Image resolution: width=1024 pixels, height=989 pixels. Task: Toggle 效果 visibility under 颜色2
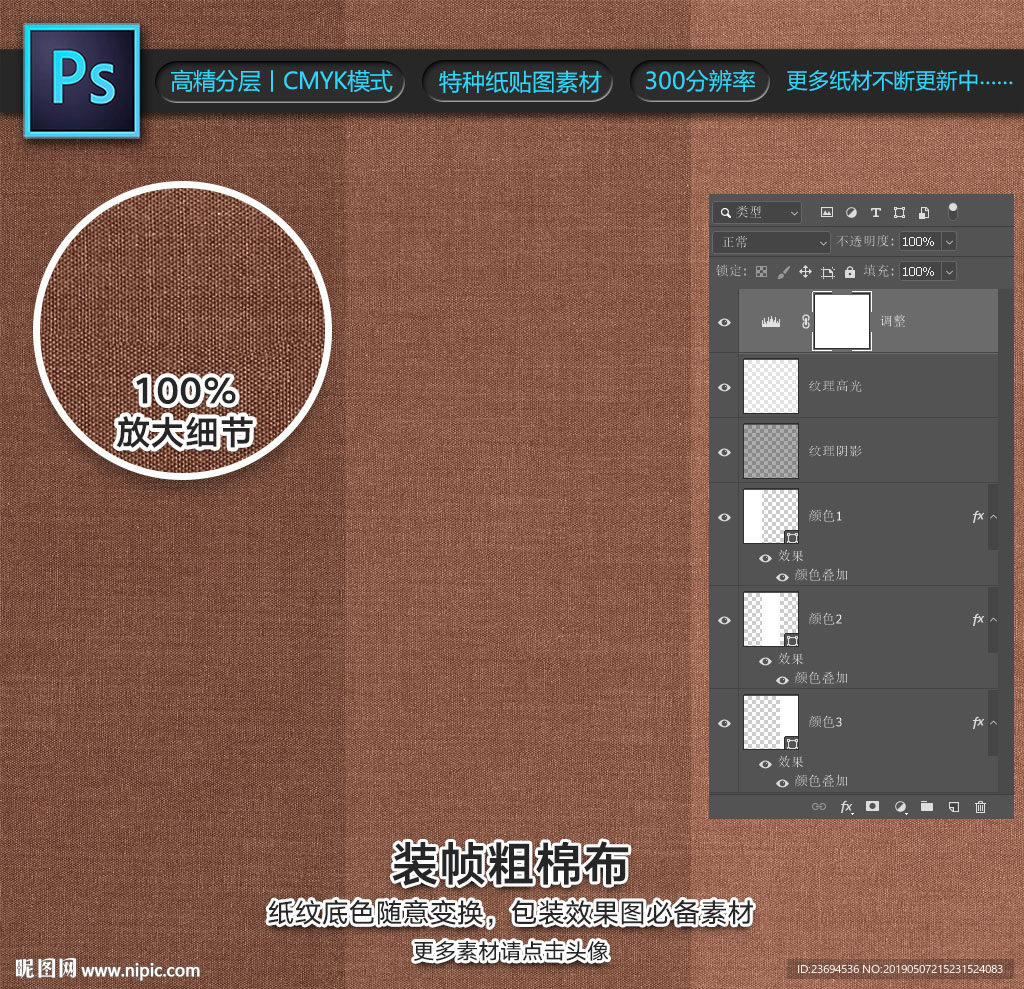(765, 661)
